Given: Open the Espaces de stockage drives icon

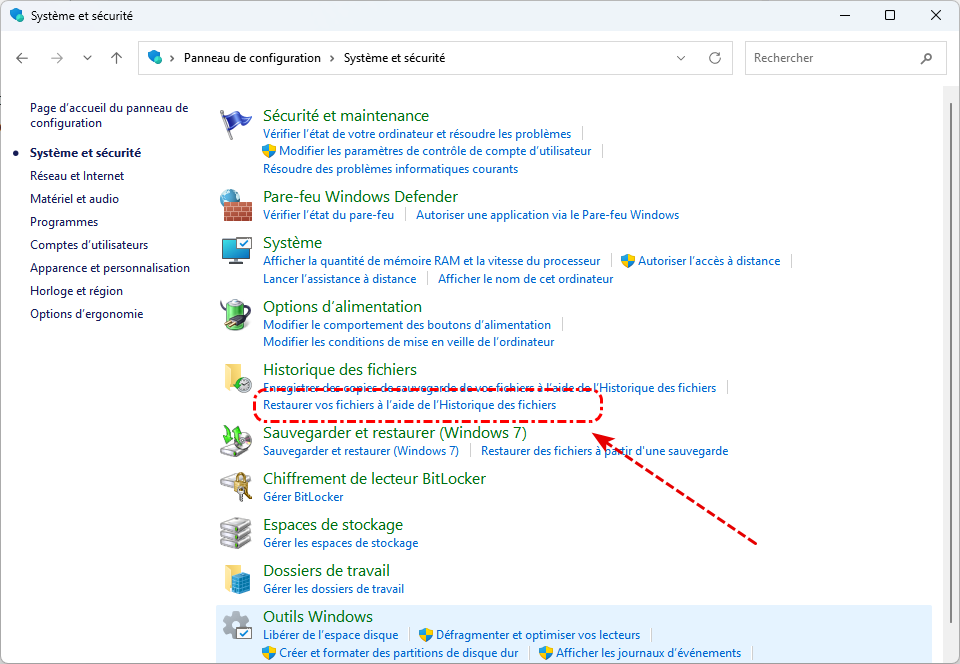Looking at the screenshot, I should click(x=236, y=533).
